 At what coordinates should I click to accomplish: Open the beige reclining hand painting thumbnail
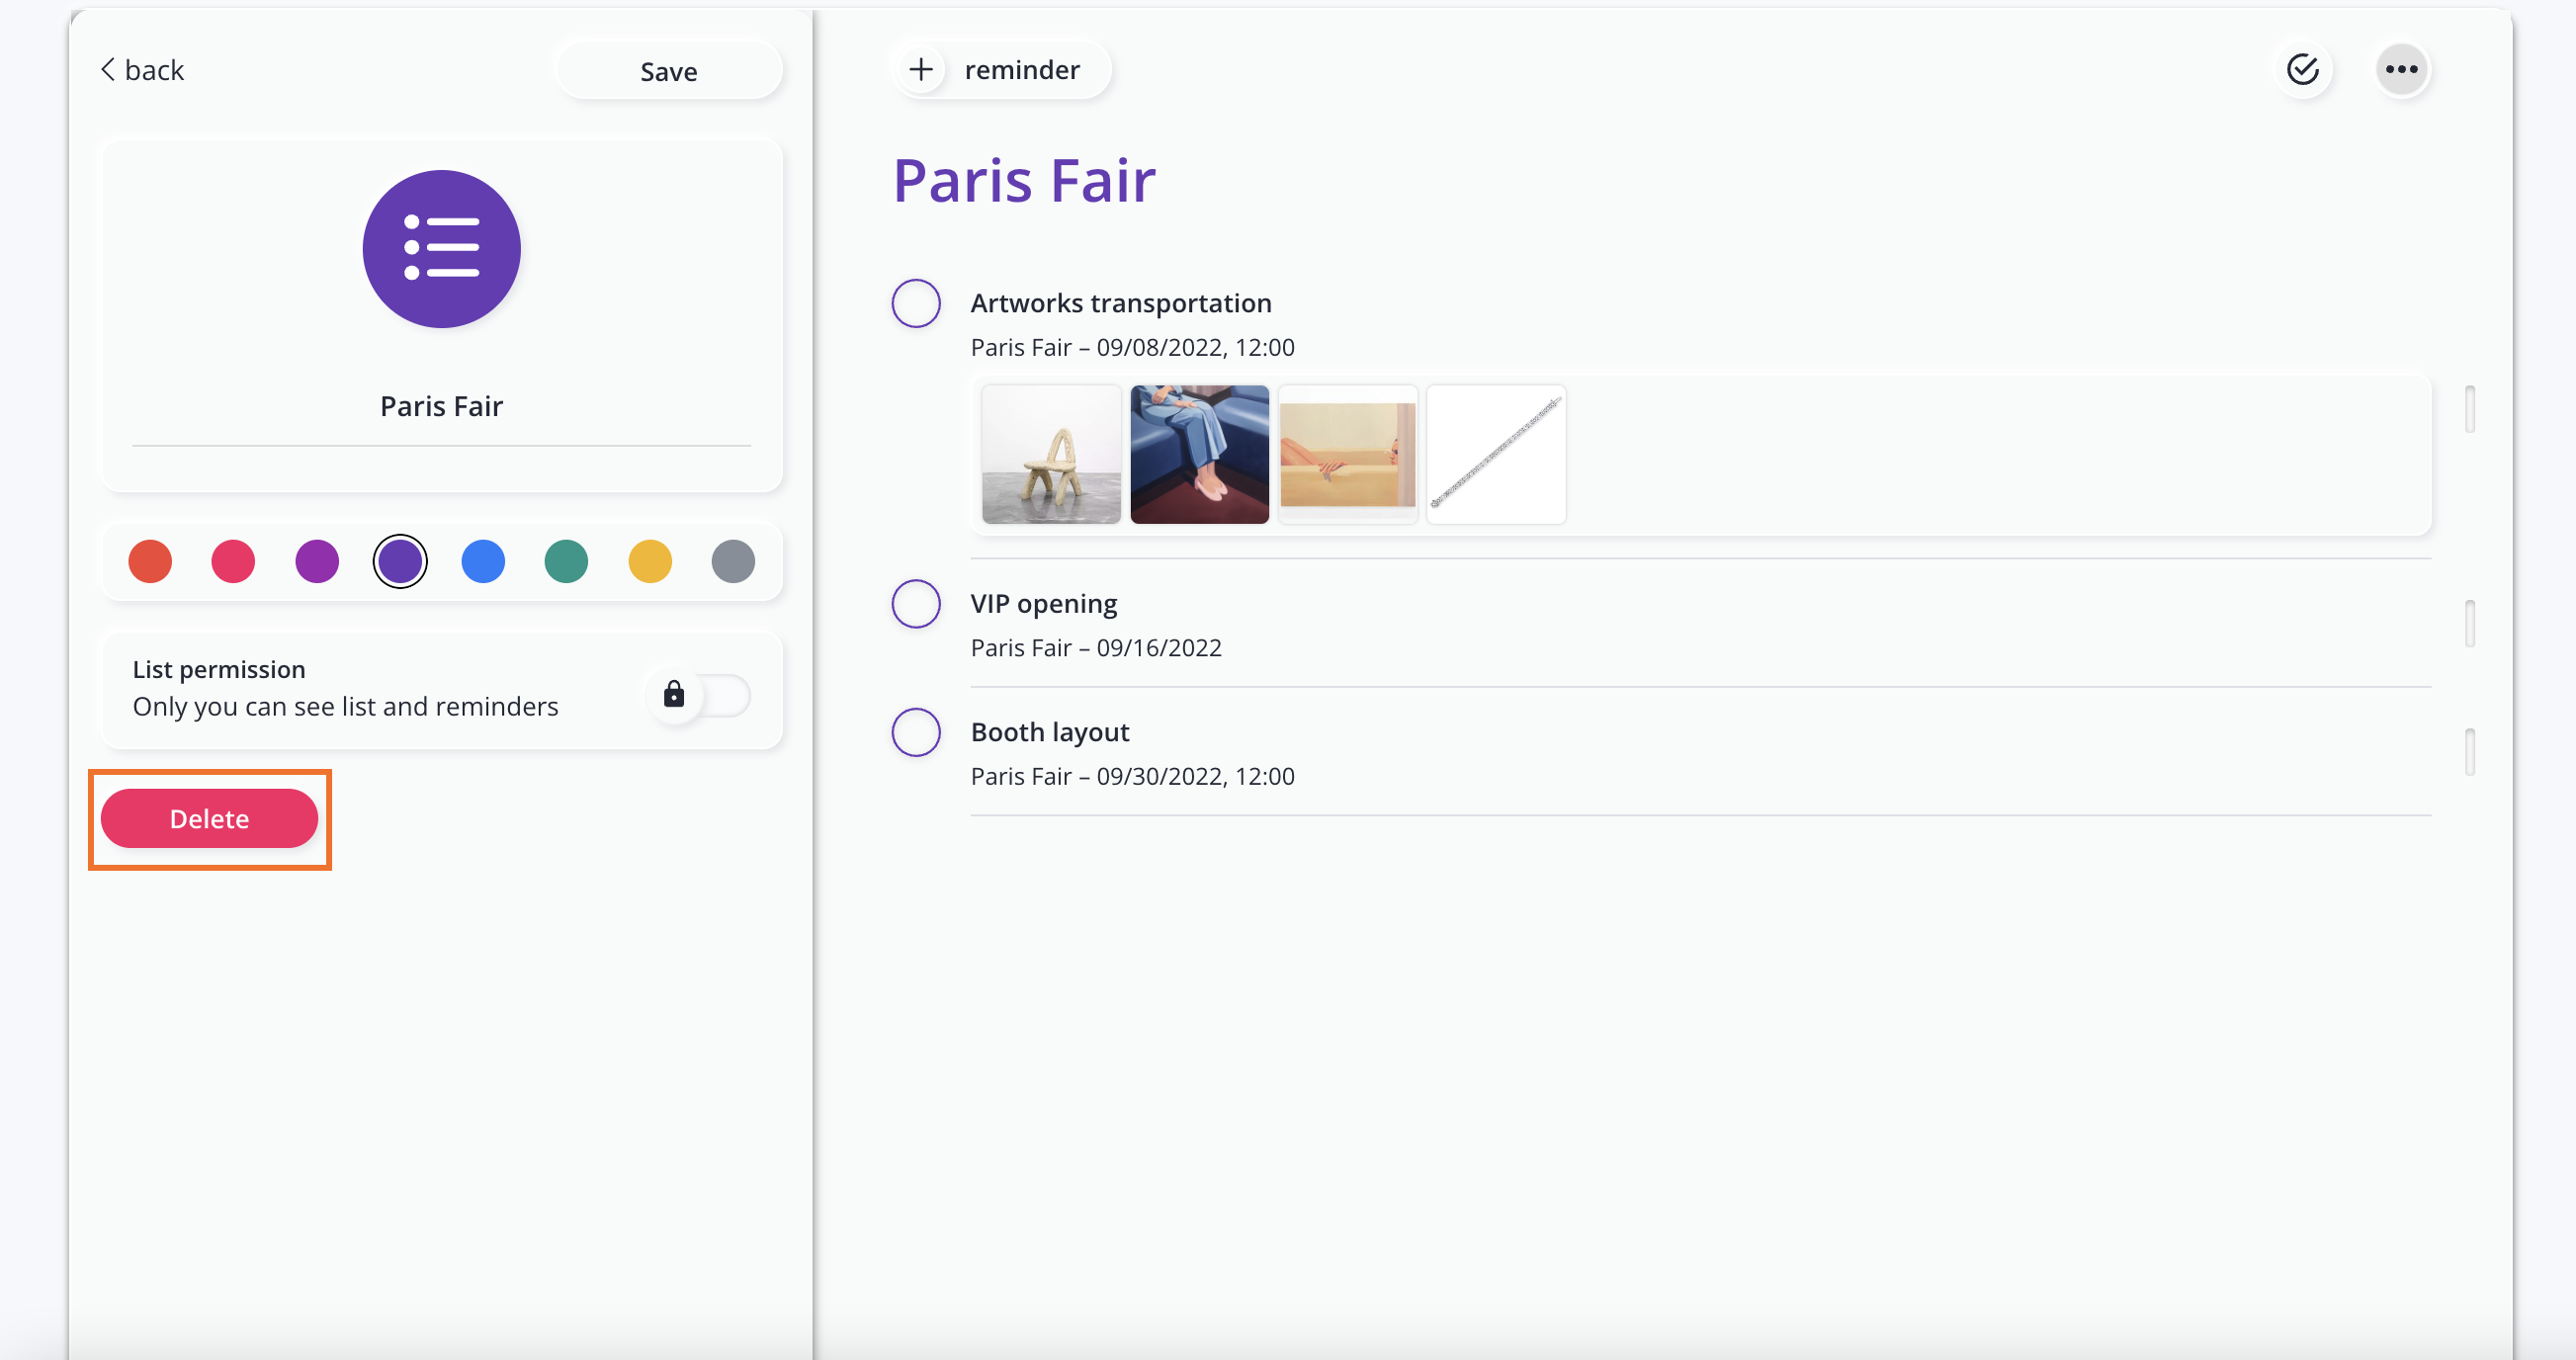point(1348,455)
